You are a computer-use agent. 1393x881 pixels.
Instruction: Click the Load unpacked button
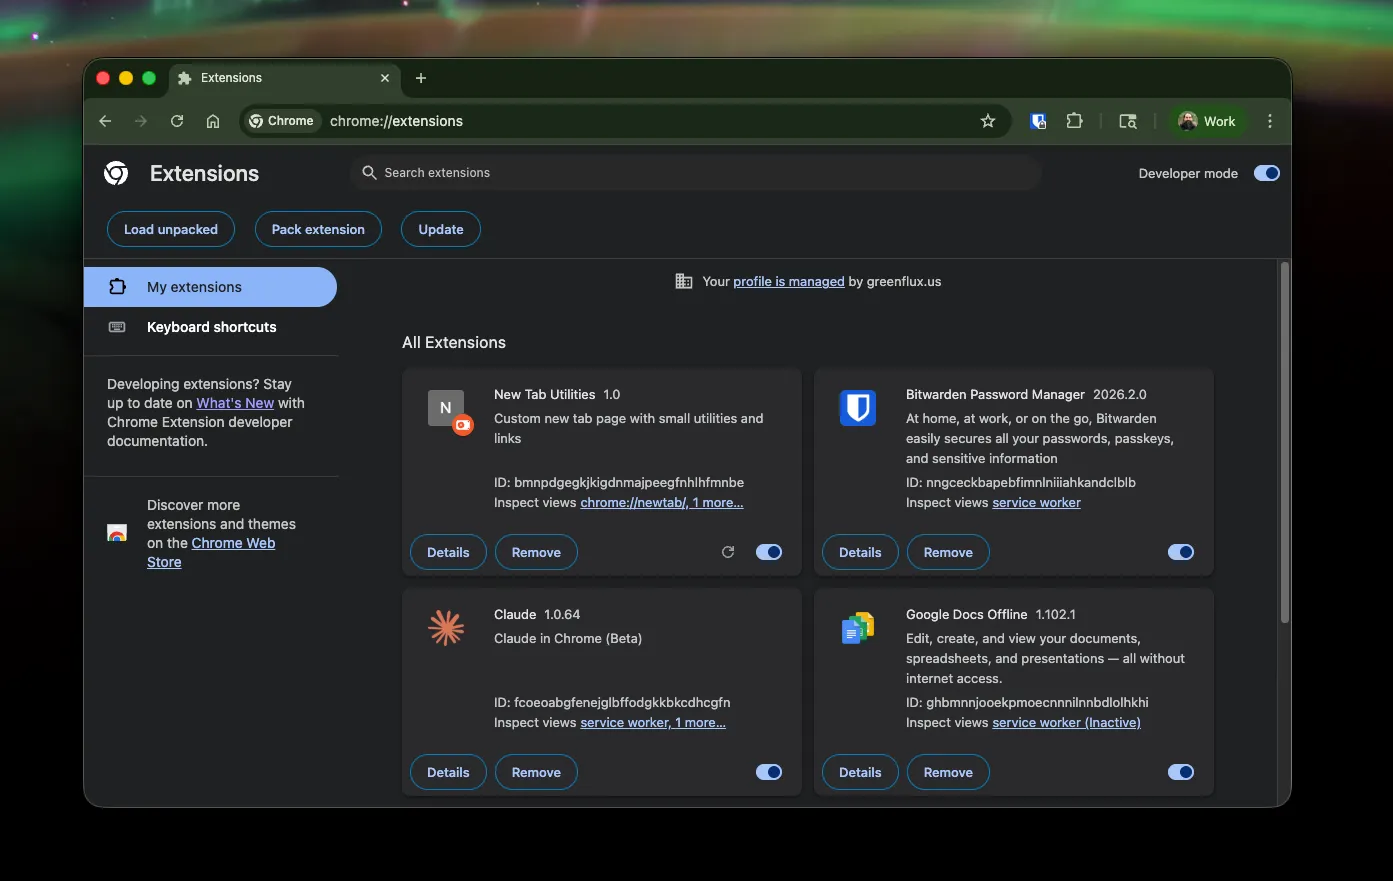(x=170, y=229)
